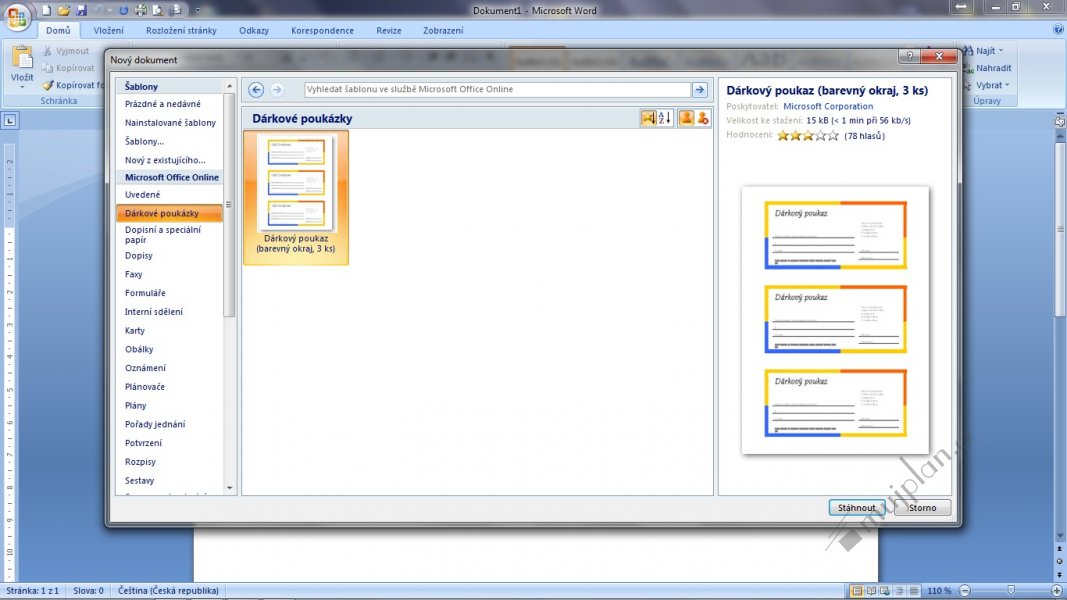Open the Office button menu
This screenshot has width=1067, height=600.
(x=17, y=17)
